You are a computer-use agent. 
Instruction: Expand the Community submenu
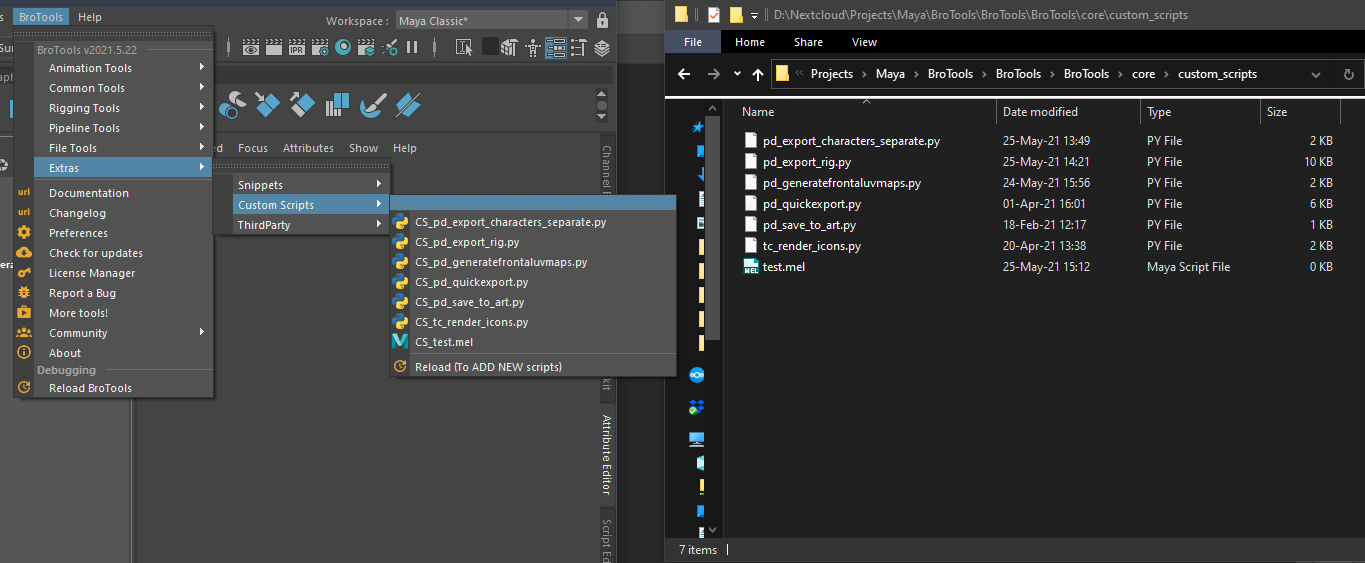click(123, 333)
